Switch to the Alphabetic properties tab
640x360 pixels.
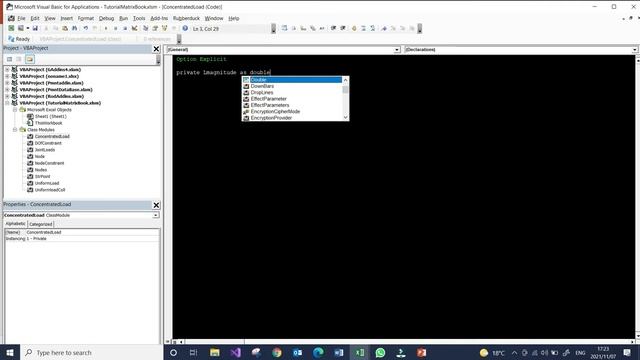click(16, 224)
